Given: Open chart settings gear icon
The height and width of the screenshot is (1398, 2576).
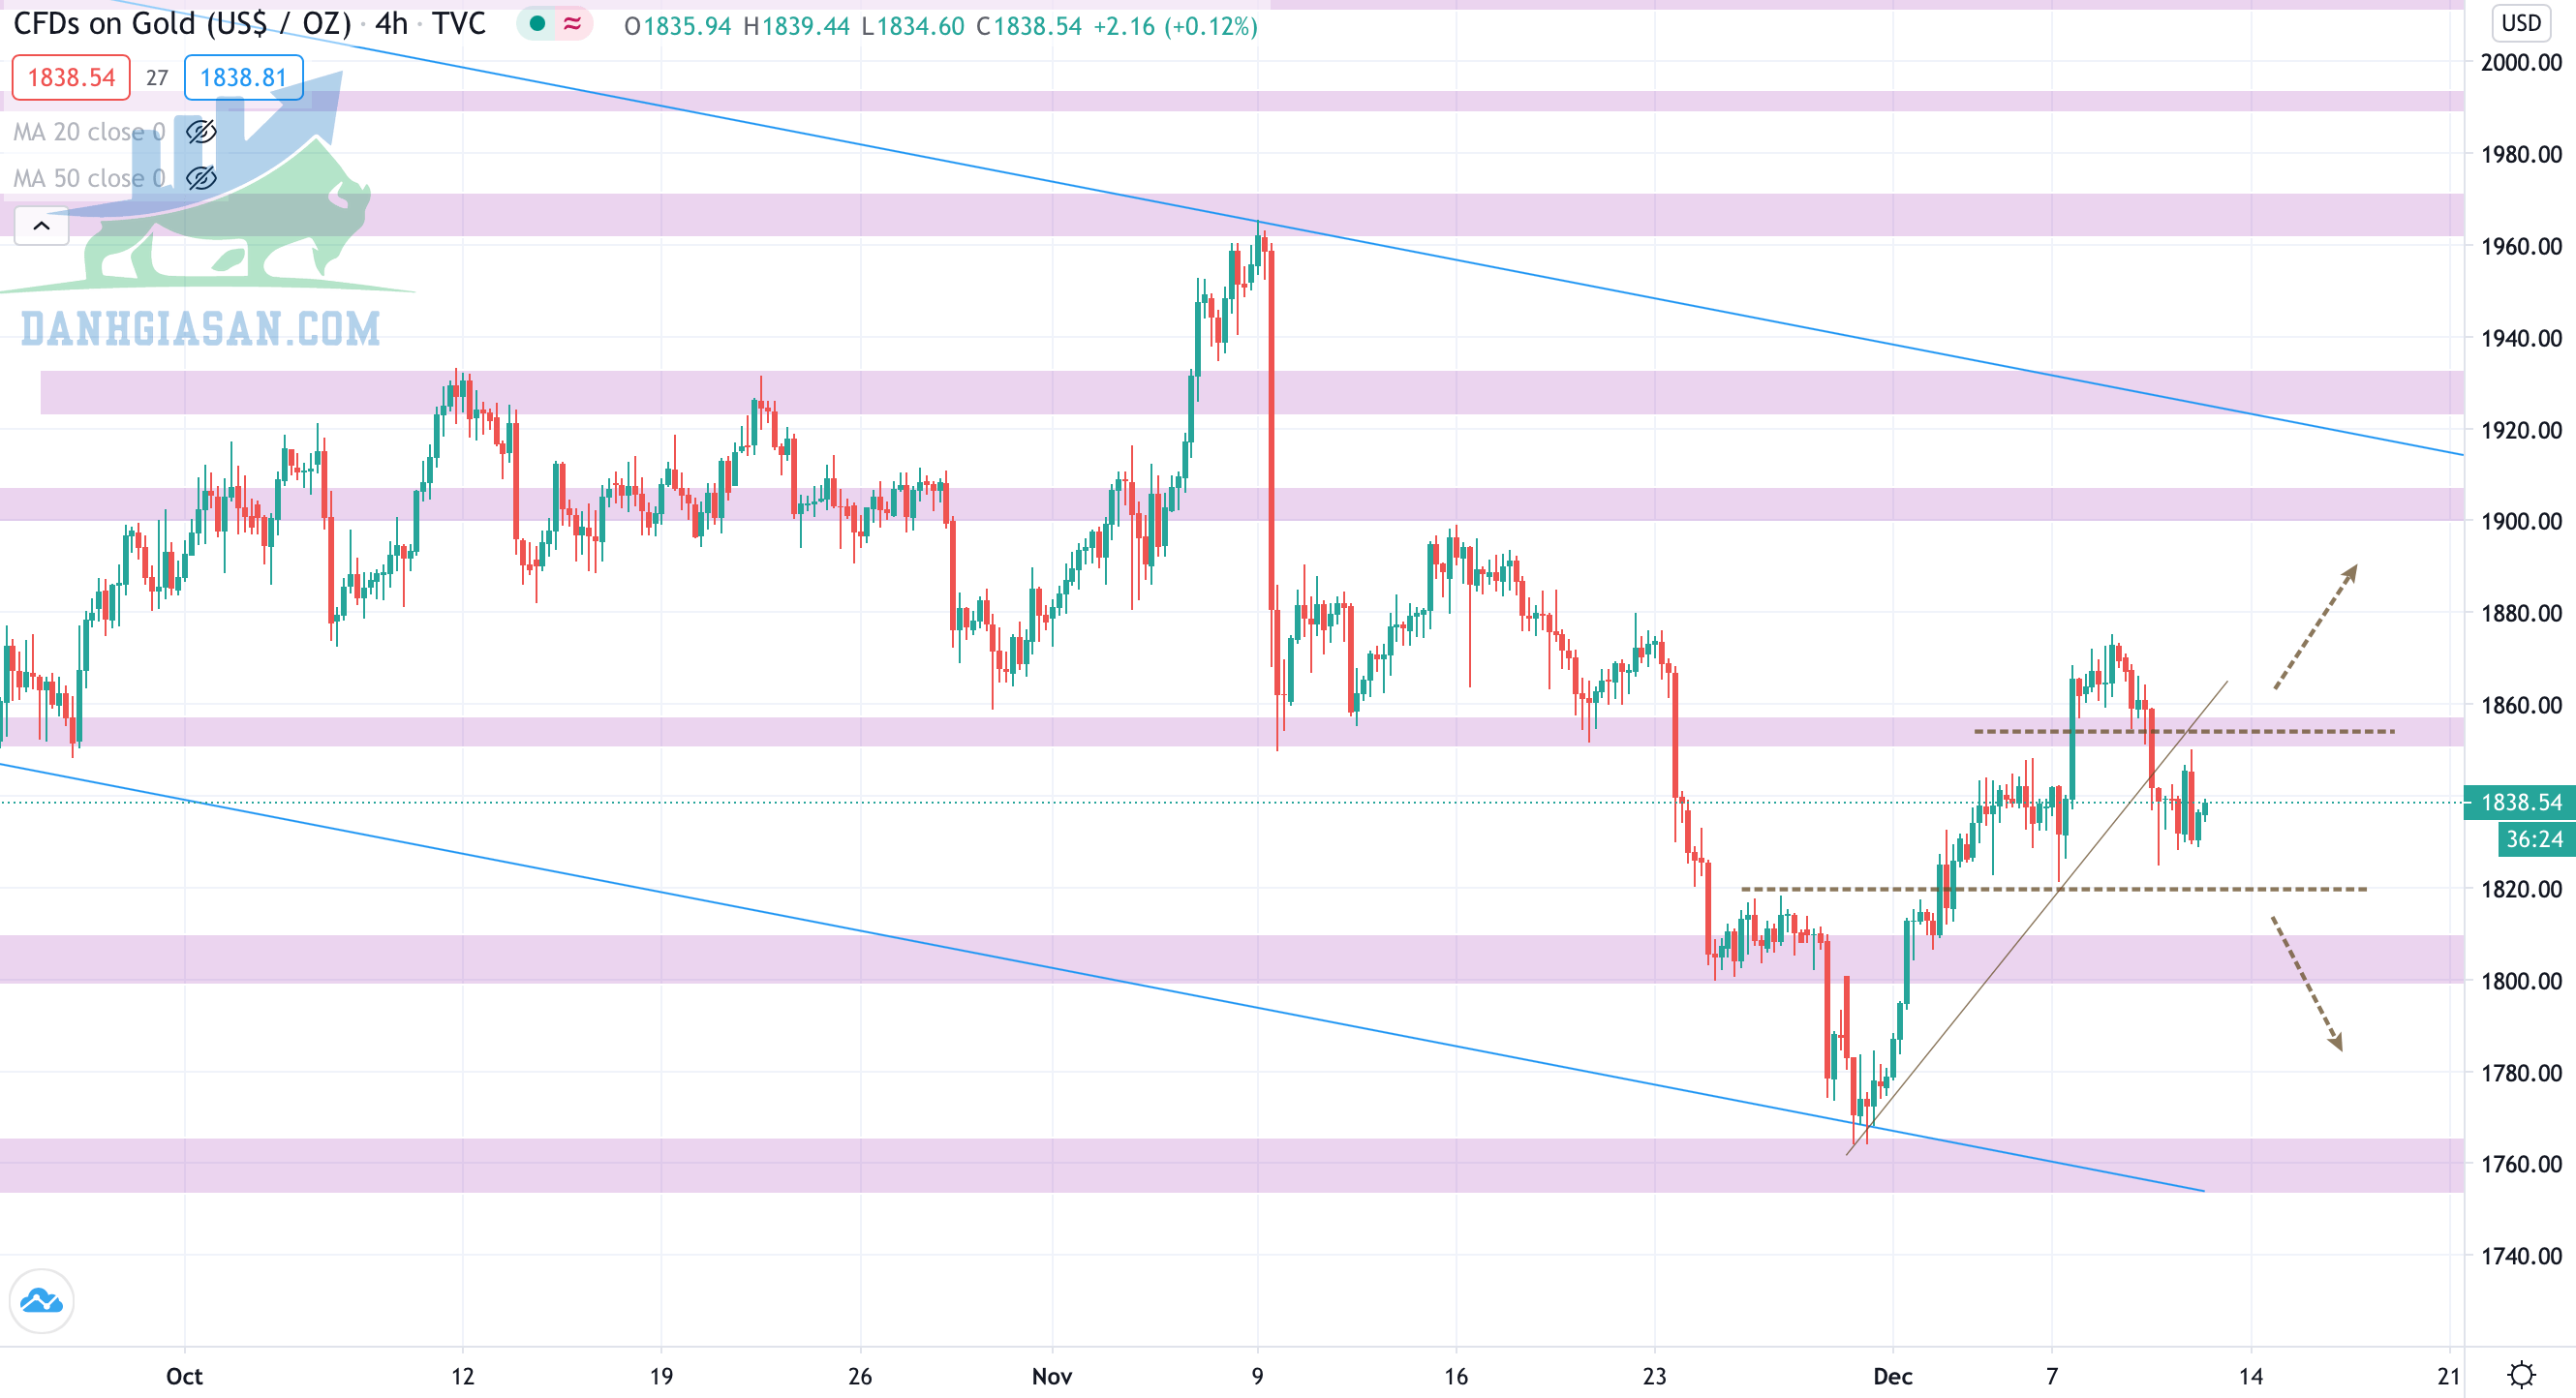Looking at the screenshot, I should 2522,1374.
